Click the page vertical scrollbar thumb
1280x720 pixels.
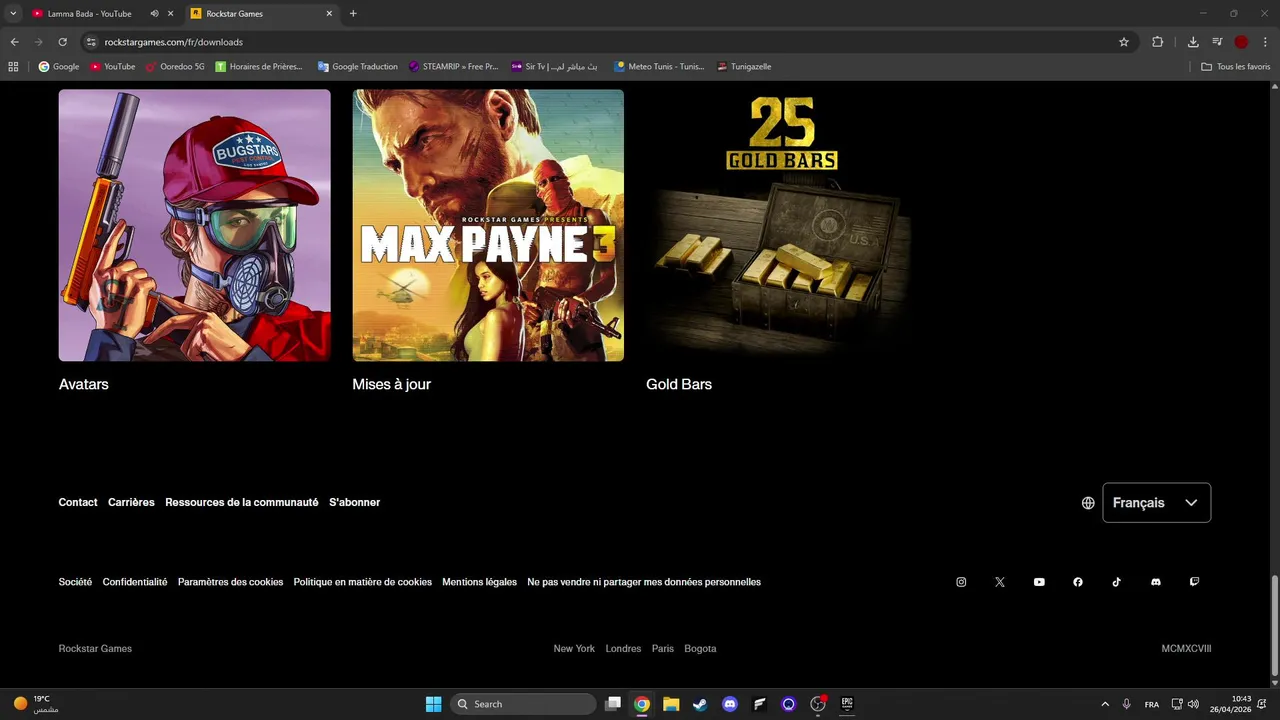(1274, 625)
